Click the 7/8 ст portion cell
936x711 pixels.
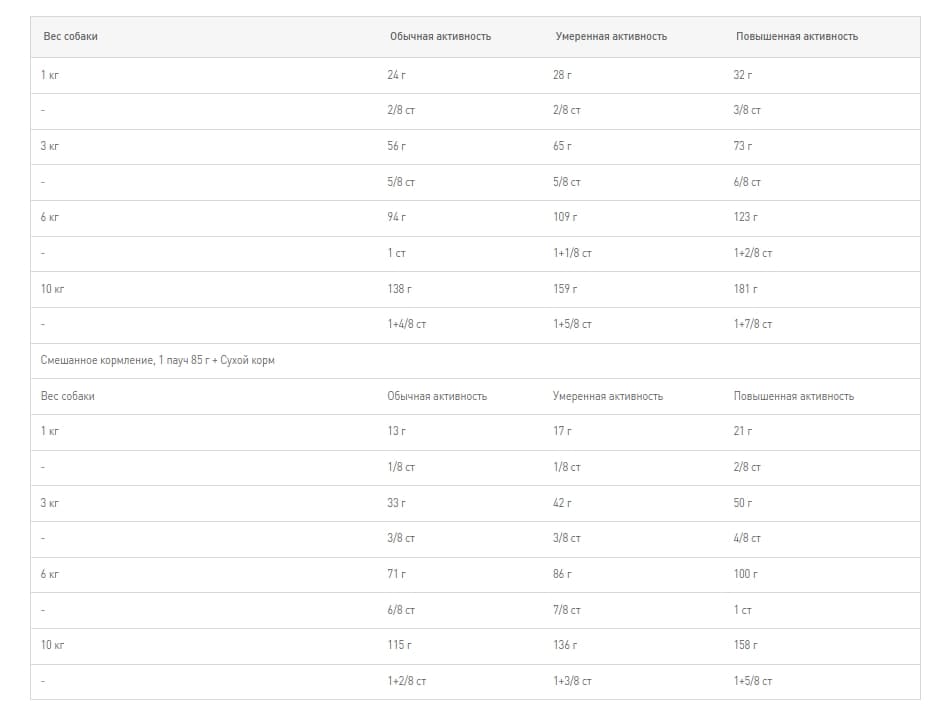point(566,610)
